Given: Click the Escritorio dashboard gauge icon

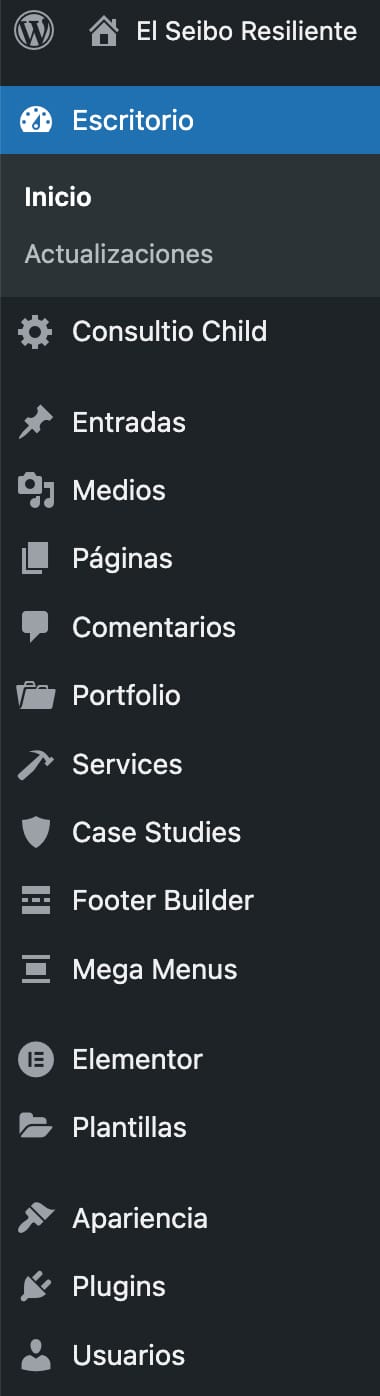Looking at the screenshot, I should click(35, 121).
